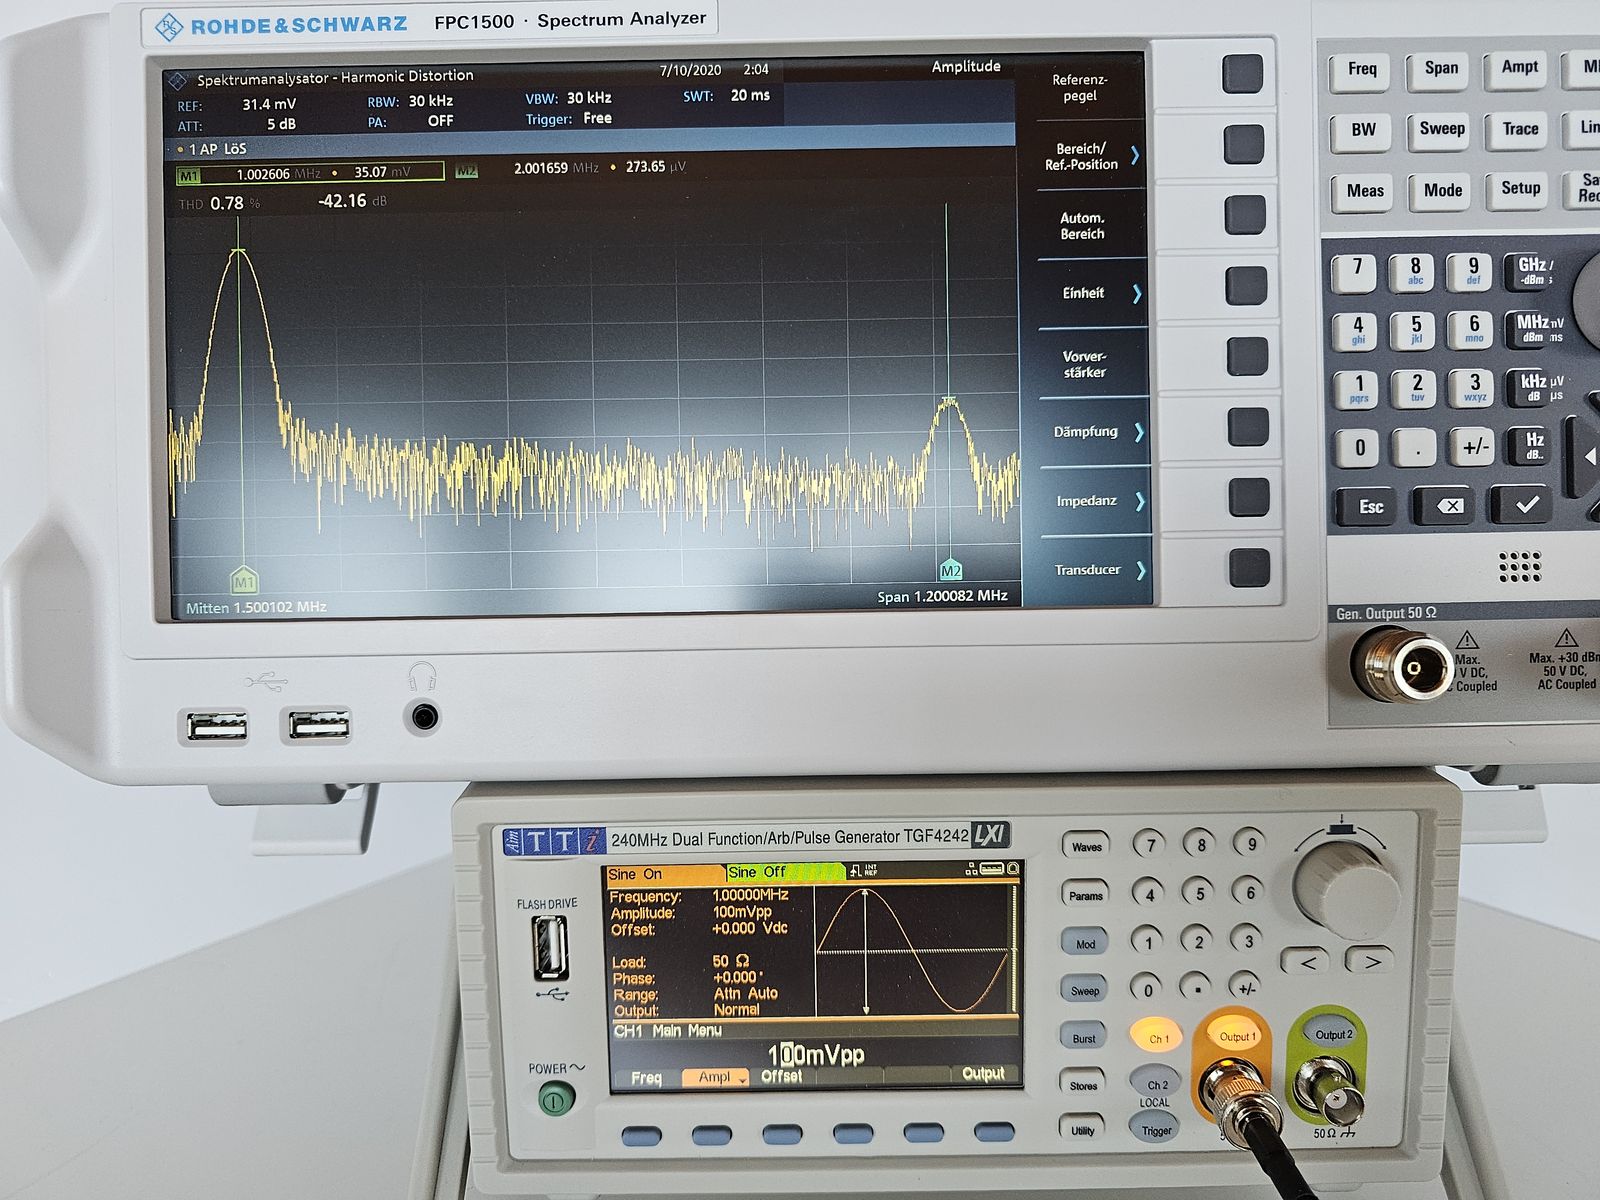Screen dimensions: 1600x1200
Task: Push the generator's Params button
Action: [x=1085, y=894]
